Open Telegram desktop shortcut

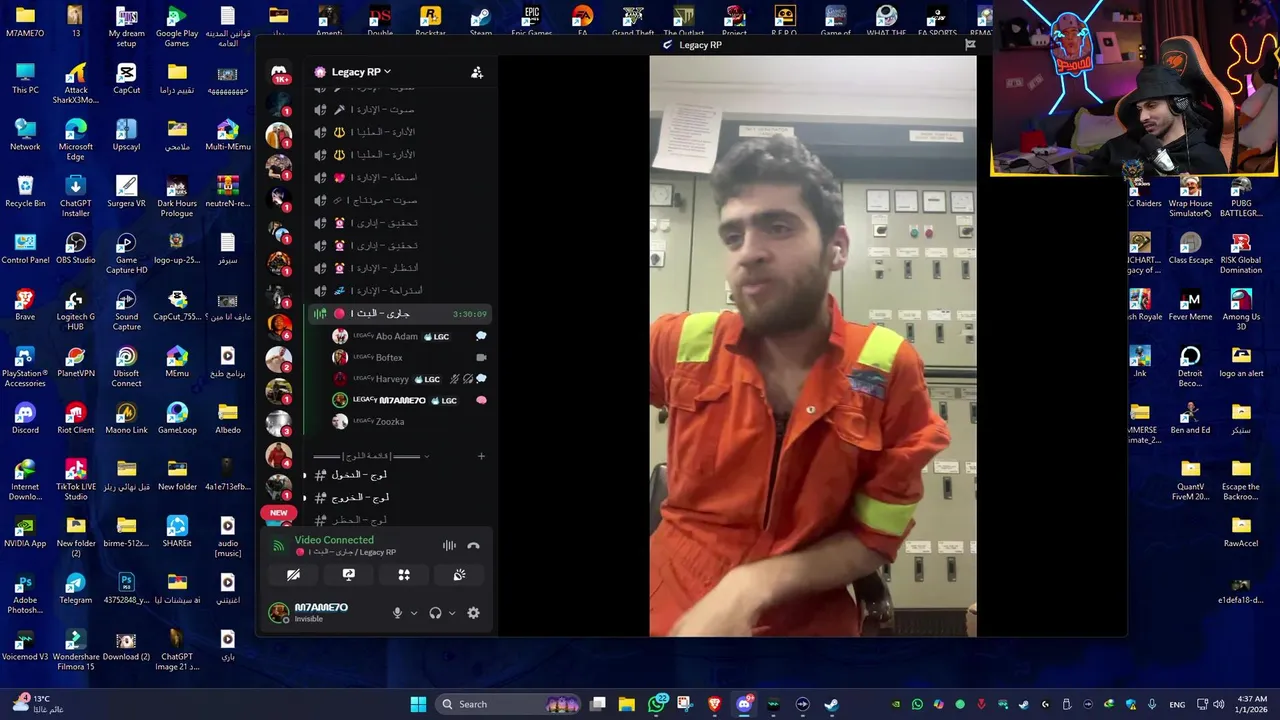pos(76,589)
